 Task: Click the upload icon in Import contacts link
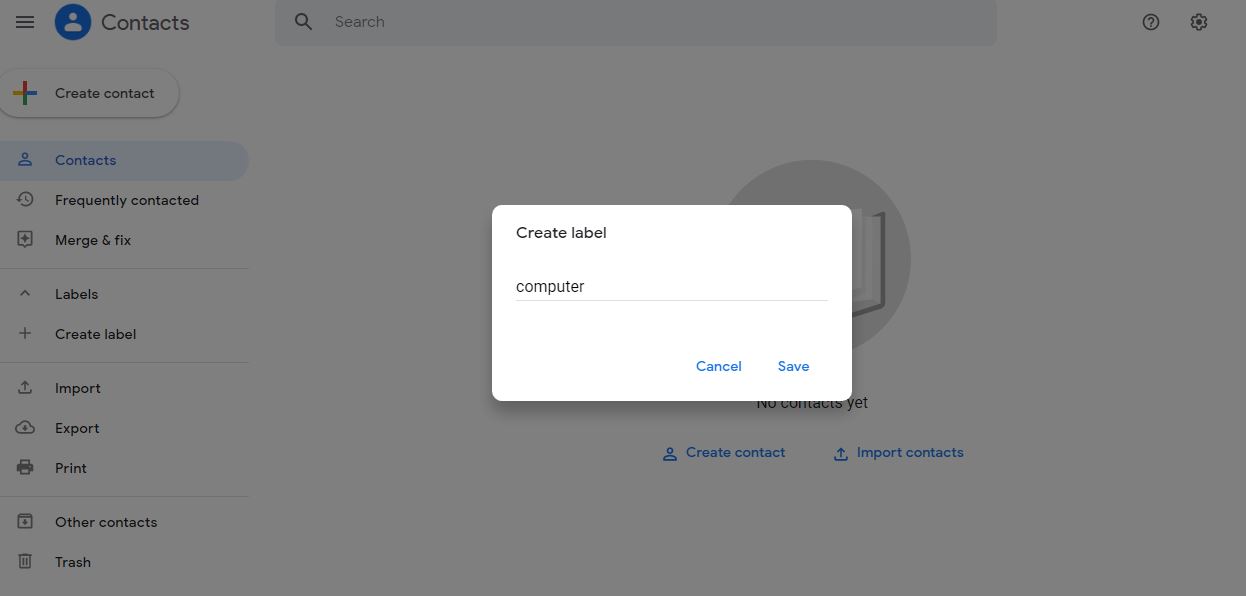click(841, 454)
